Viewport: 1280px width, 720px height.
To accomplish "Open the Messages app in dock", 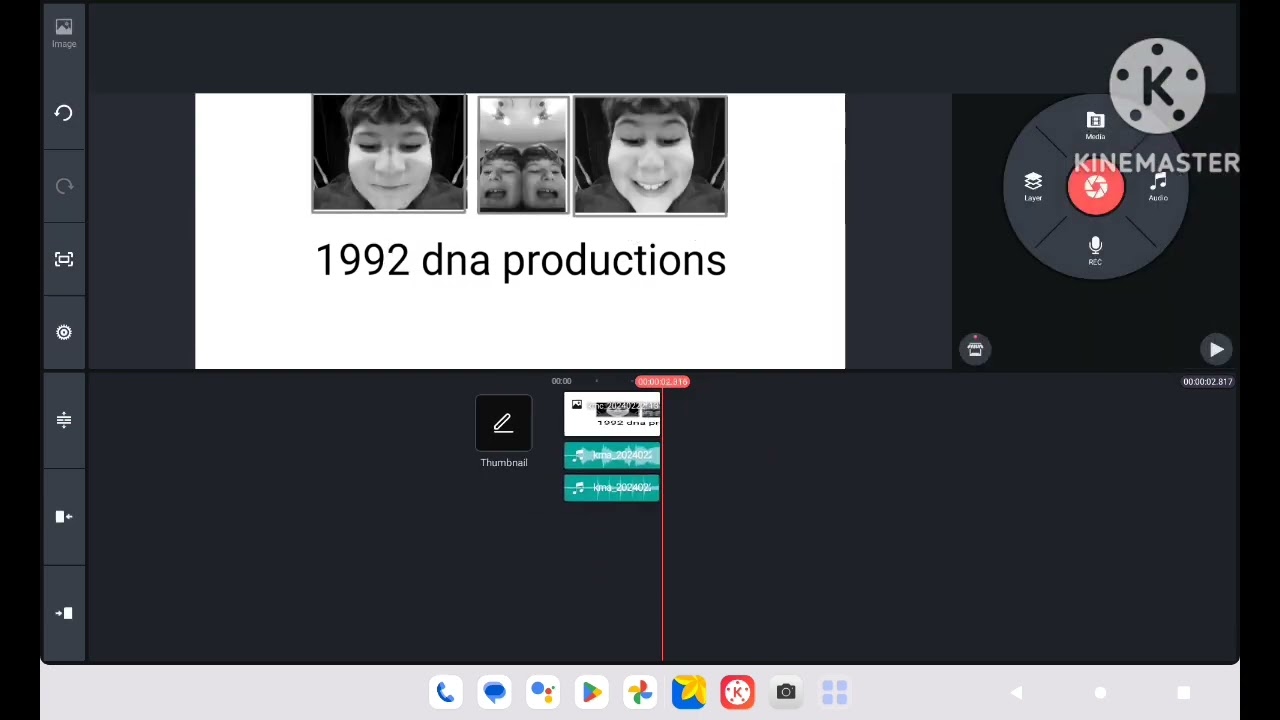I will pyautogui.click(x=494, y=692).
